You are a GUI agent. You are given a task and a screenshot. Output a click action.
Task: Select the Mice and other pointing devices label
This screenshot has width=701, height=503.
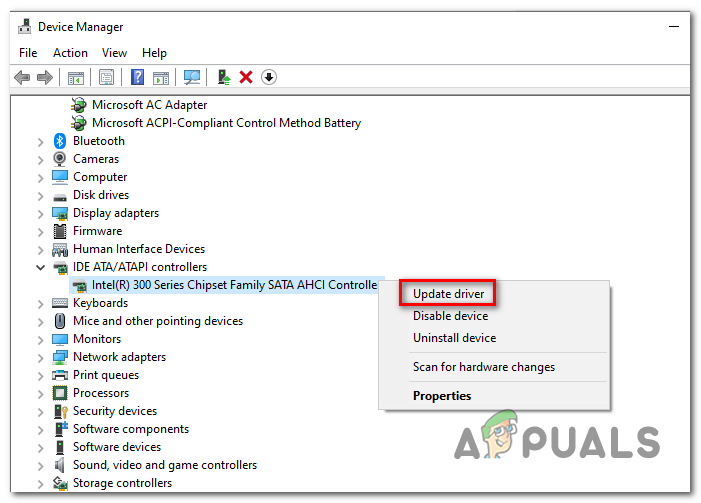pos(158,321)
